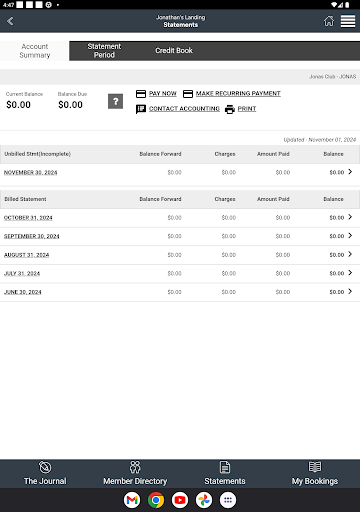The width and height of the screenshot is (360, 512).
Task: Click the contact accounting chat icon
Action: tap(141, 109)
